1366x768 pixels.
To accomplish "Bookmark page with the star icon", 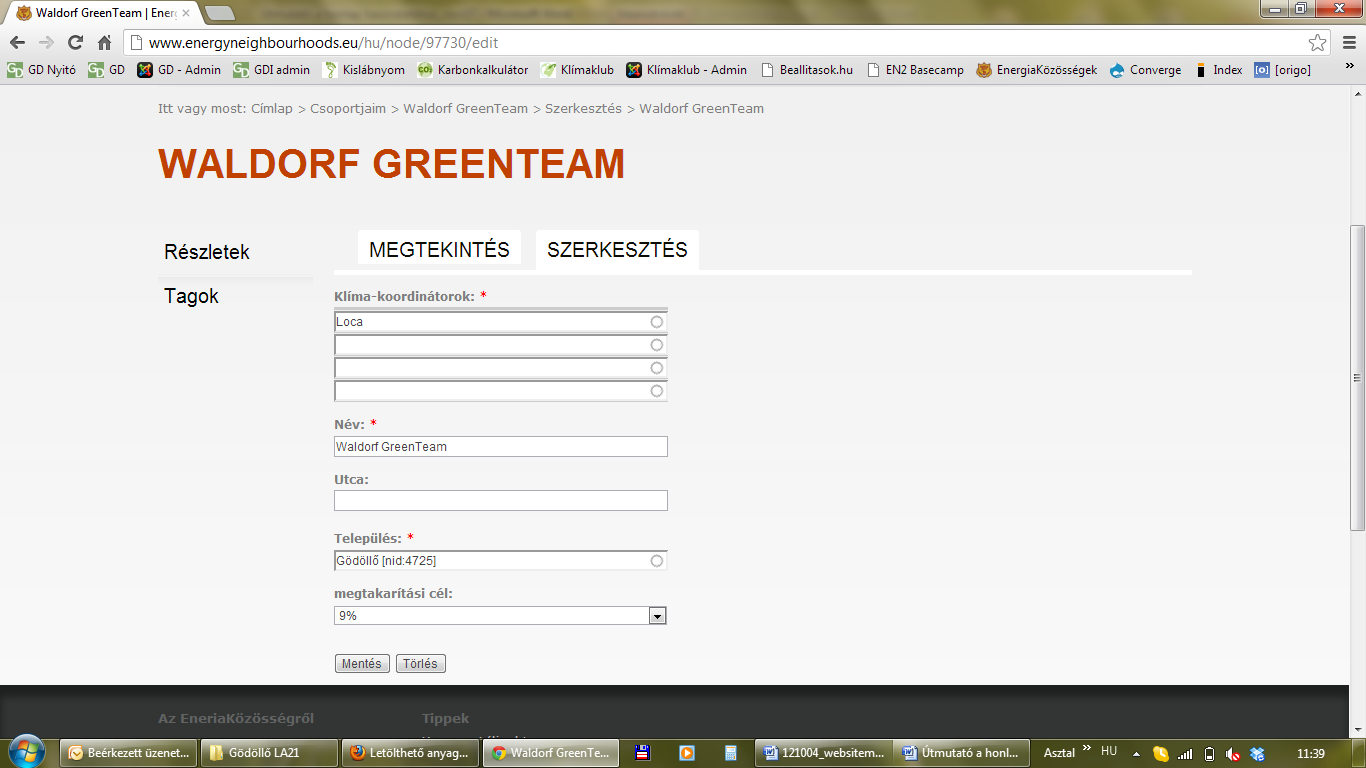I will pos(1318,43).
